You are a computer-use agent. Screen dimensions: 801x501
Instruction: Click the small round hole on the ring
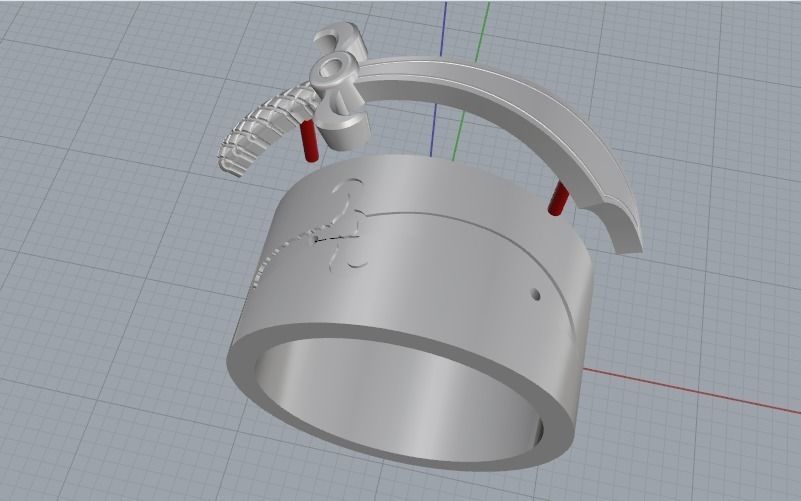point(536,295)
